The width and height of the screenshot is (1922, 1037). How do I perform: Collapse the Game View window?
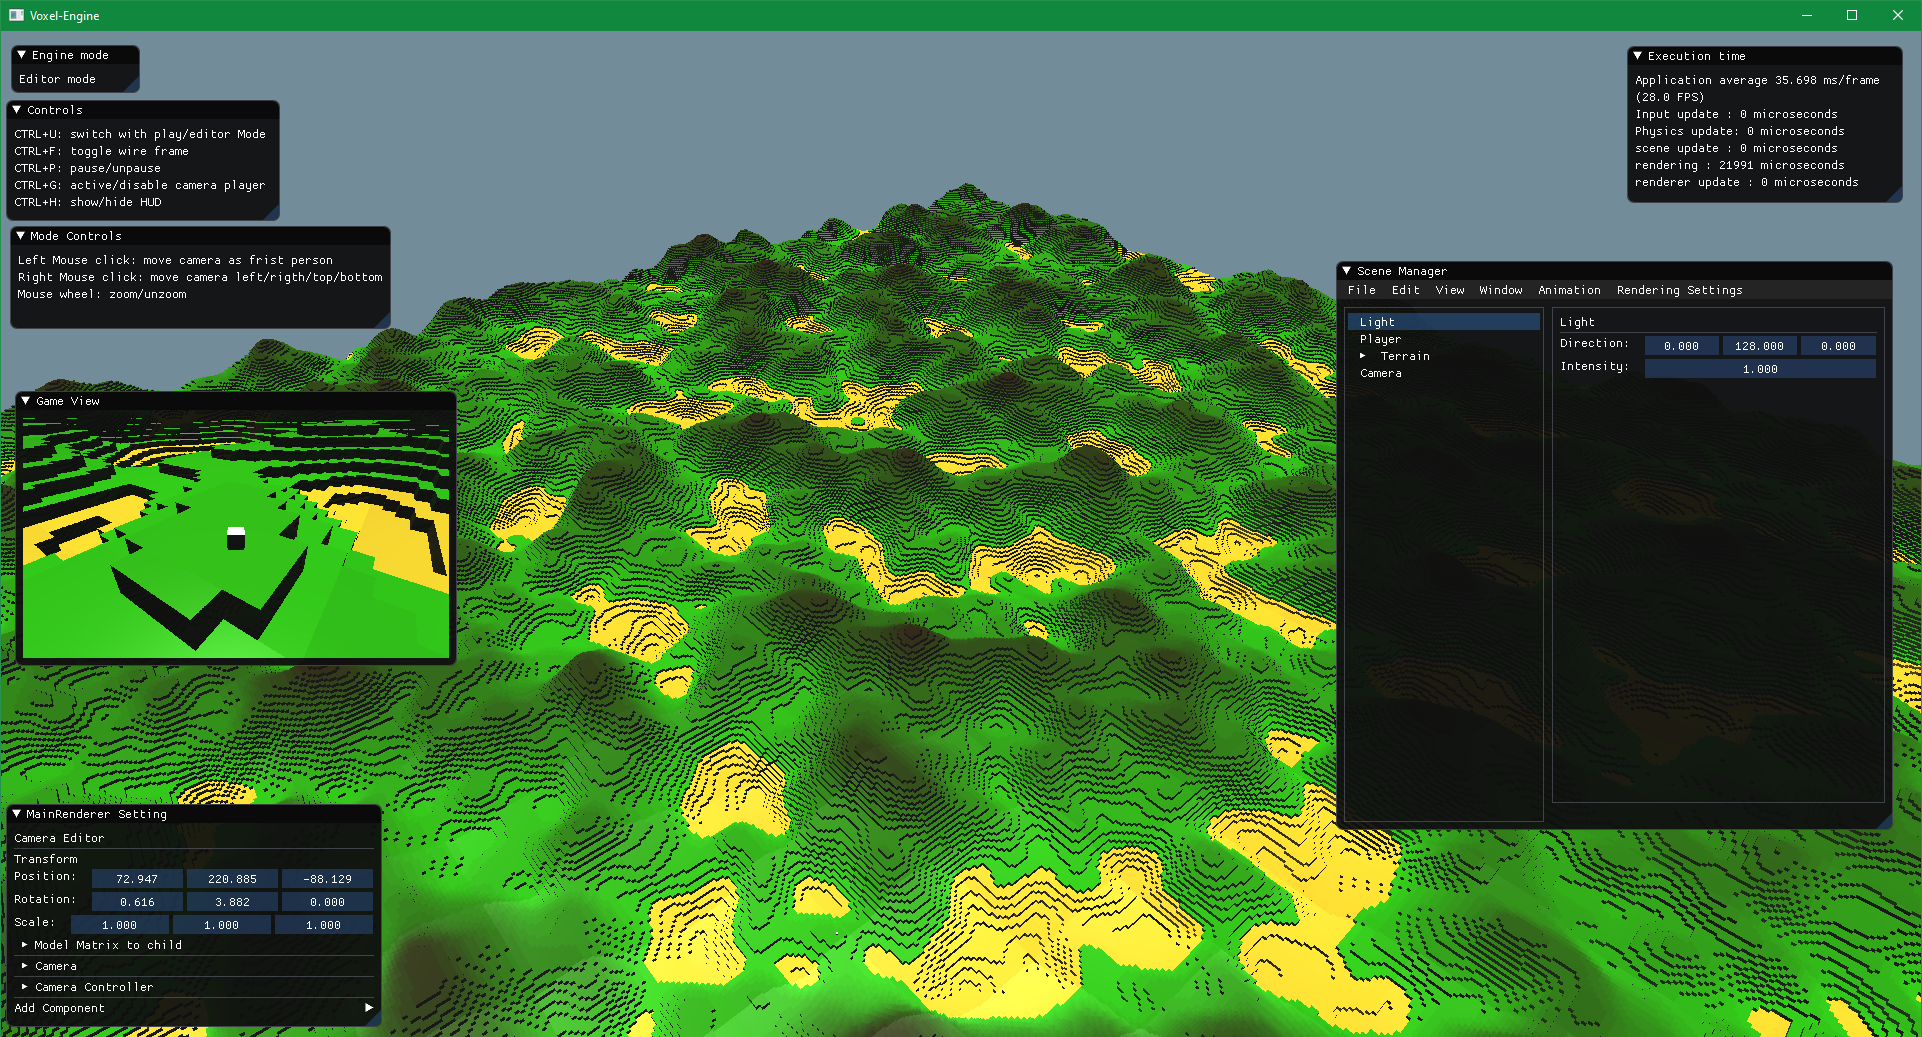click(26, 401)
